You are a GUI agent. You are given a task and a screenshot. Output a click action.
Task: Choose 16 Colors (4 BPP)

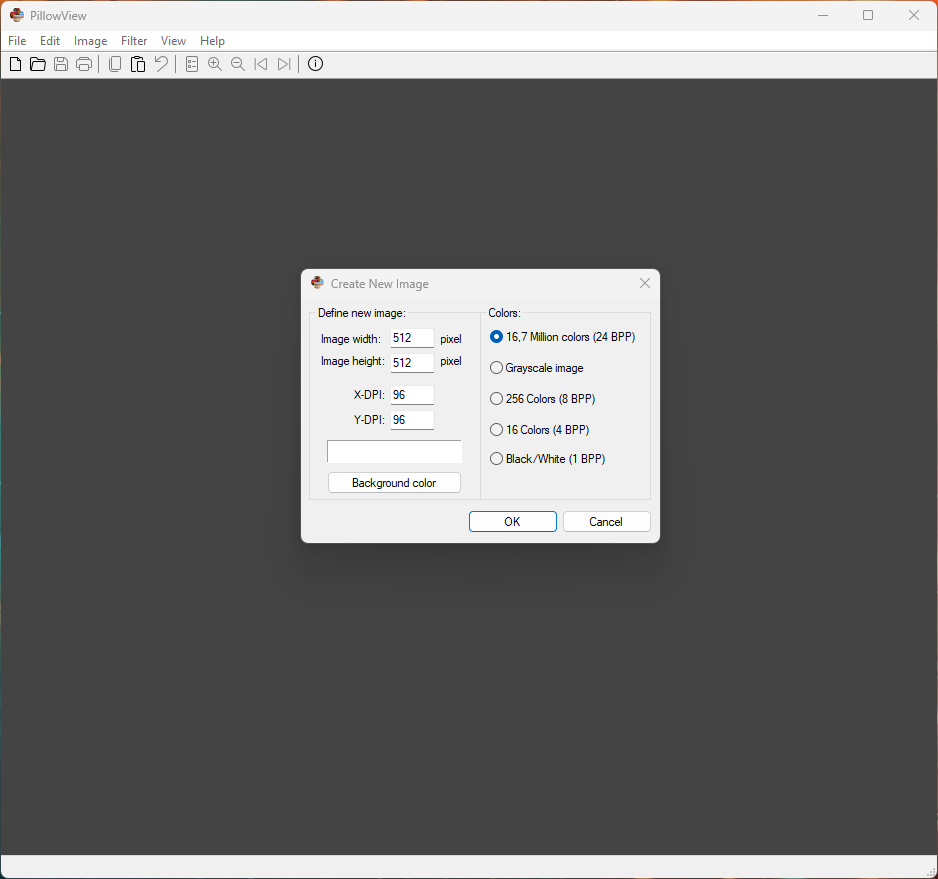coord(540,430)
